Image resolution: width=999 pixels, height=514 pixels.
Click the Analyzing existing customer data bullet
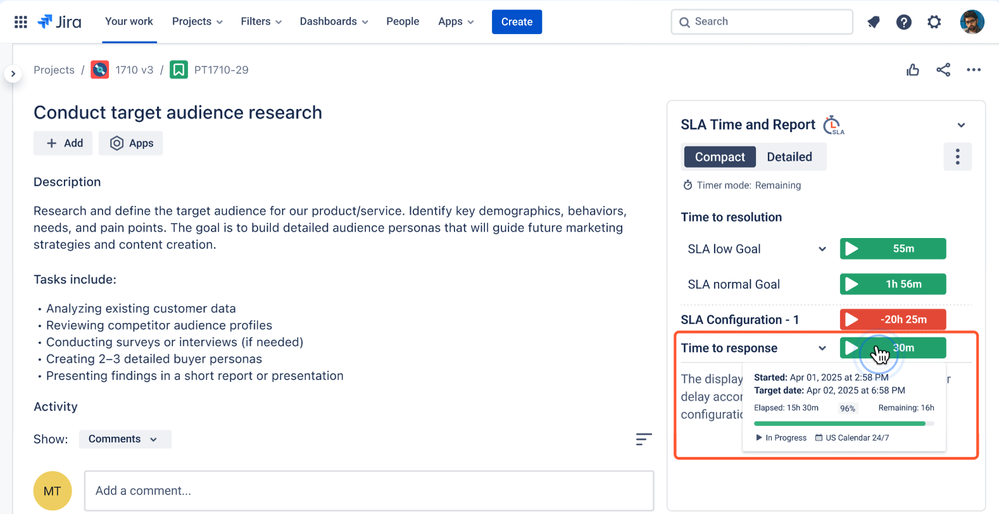pos(141,309)
